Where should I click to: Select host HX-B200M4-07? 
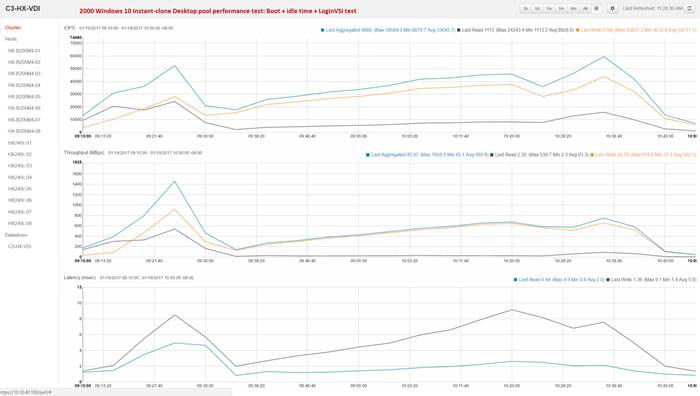(24, 120)
